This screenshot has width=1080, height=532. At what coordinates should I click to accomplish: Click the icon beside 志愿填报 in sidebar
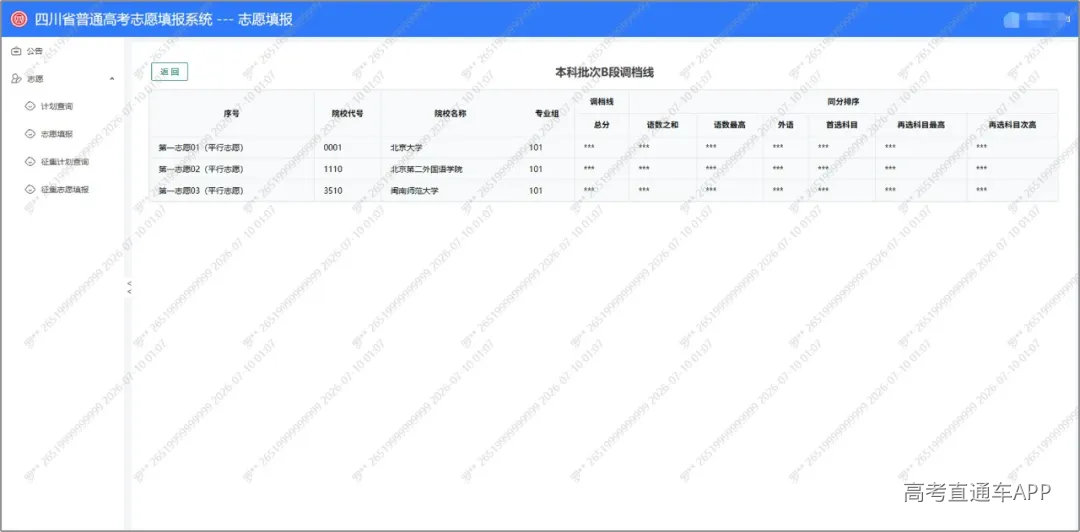pyautogui.click(x=30, y=134)
